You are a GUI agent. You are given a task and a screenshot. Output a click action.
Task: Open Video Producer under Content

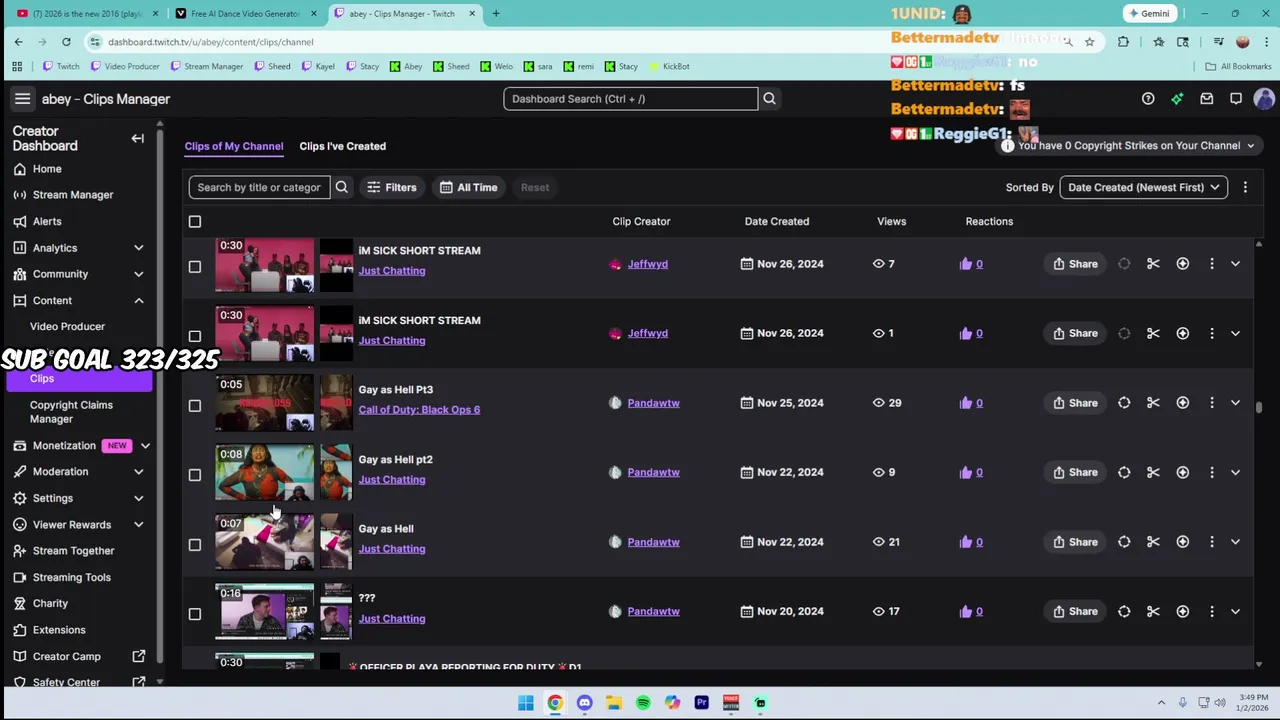(x=67, y=326)
